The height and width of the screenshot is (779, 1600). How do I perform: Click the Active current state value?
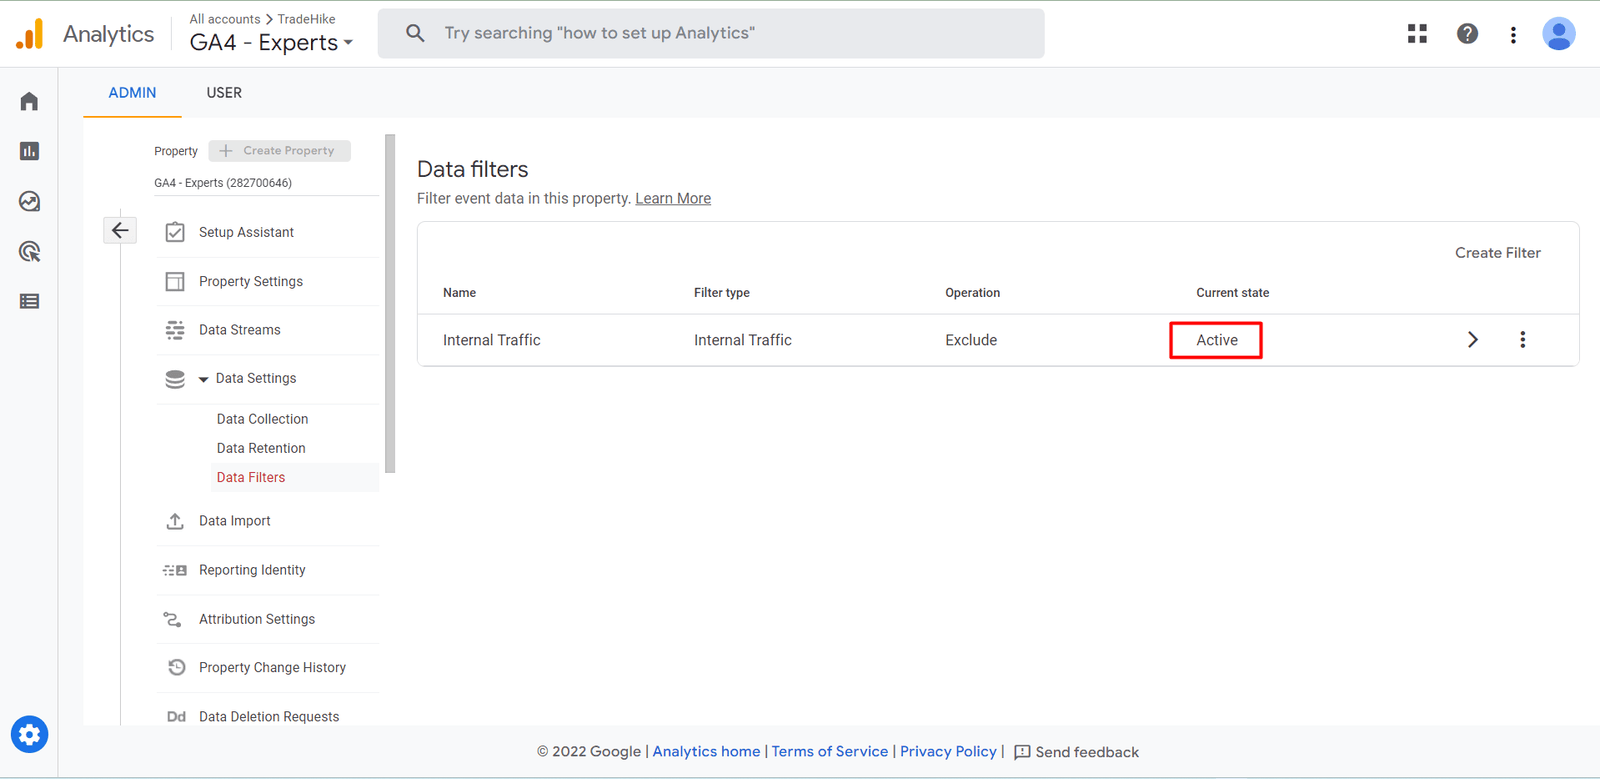coord(1217,340)
